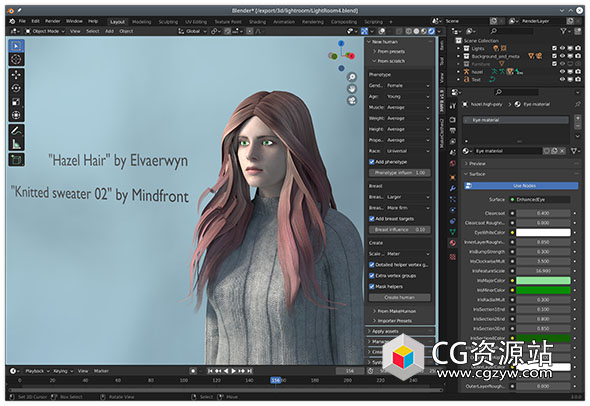The width and height of the screenshot is (590, 406).
Task: Open the Material properties tab icon
Action: (x=453, y=243)
